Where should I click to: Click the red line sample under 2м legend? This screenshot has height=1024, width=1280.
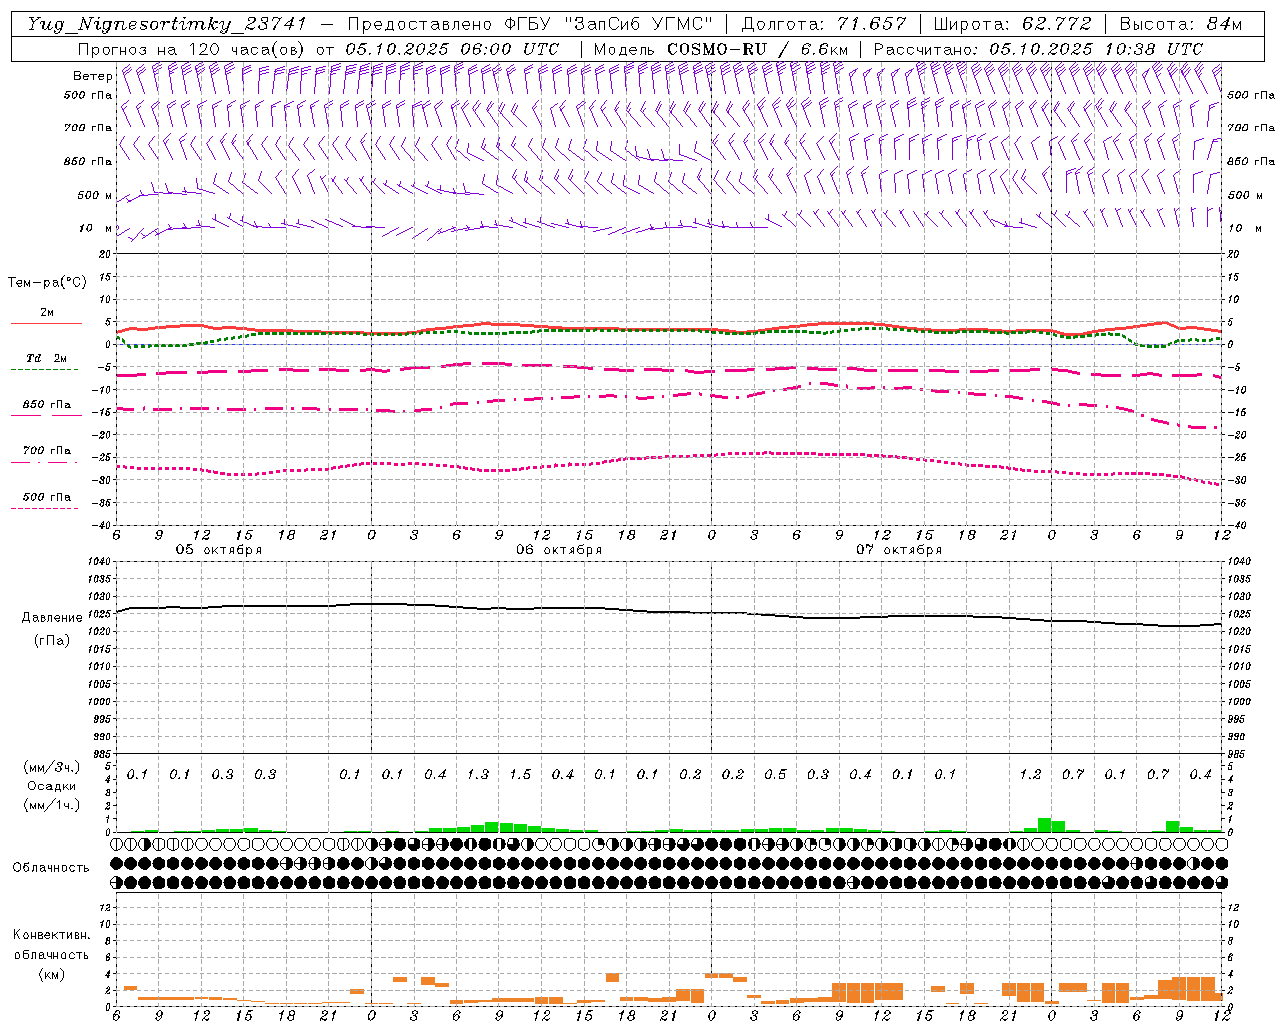[x=46, y=323]
